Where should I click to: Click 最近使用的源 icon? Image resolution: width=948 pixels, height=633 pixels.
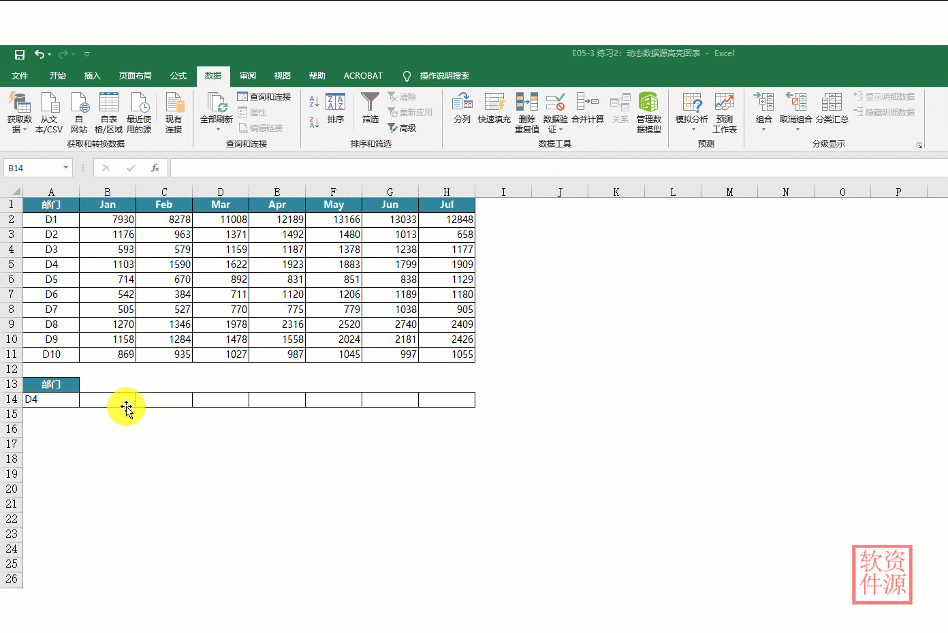[x=139, y=112]
